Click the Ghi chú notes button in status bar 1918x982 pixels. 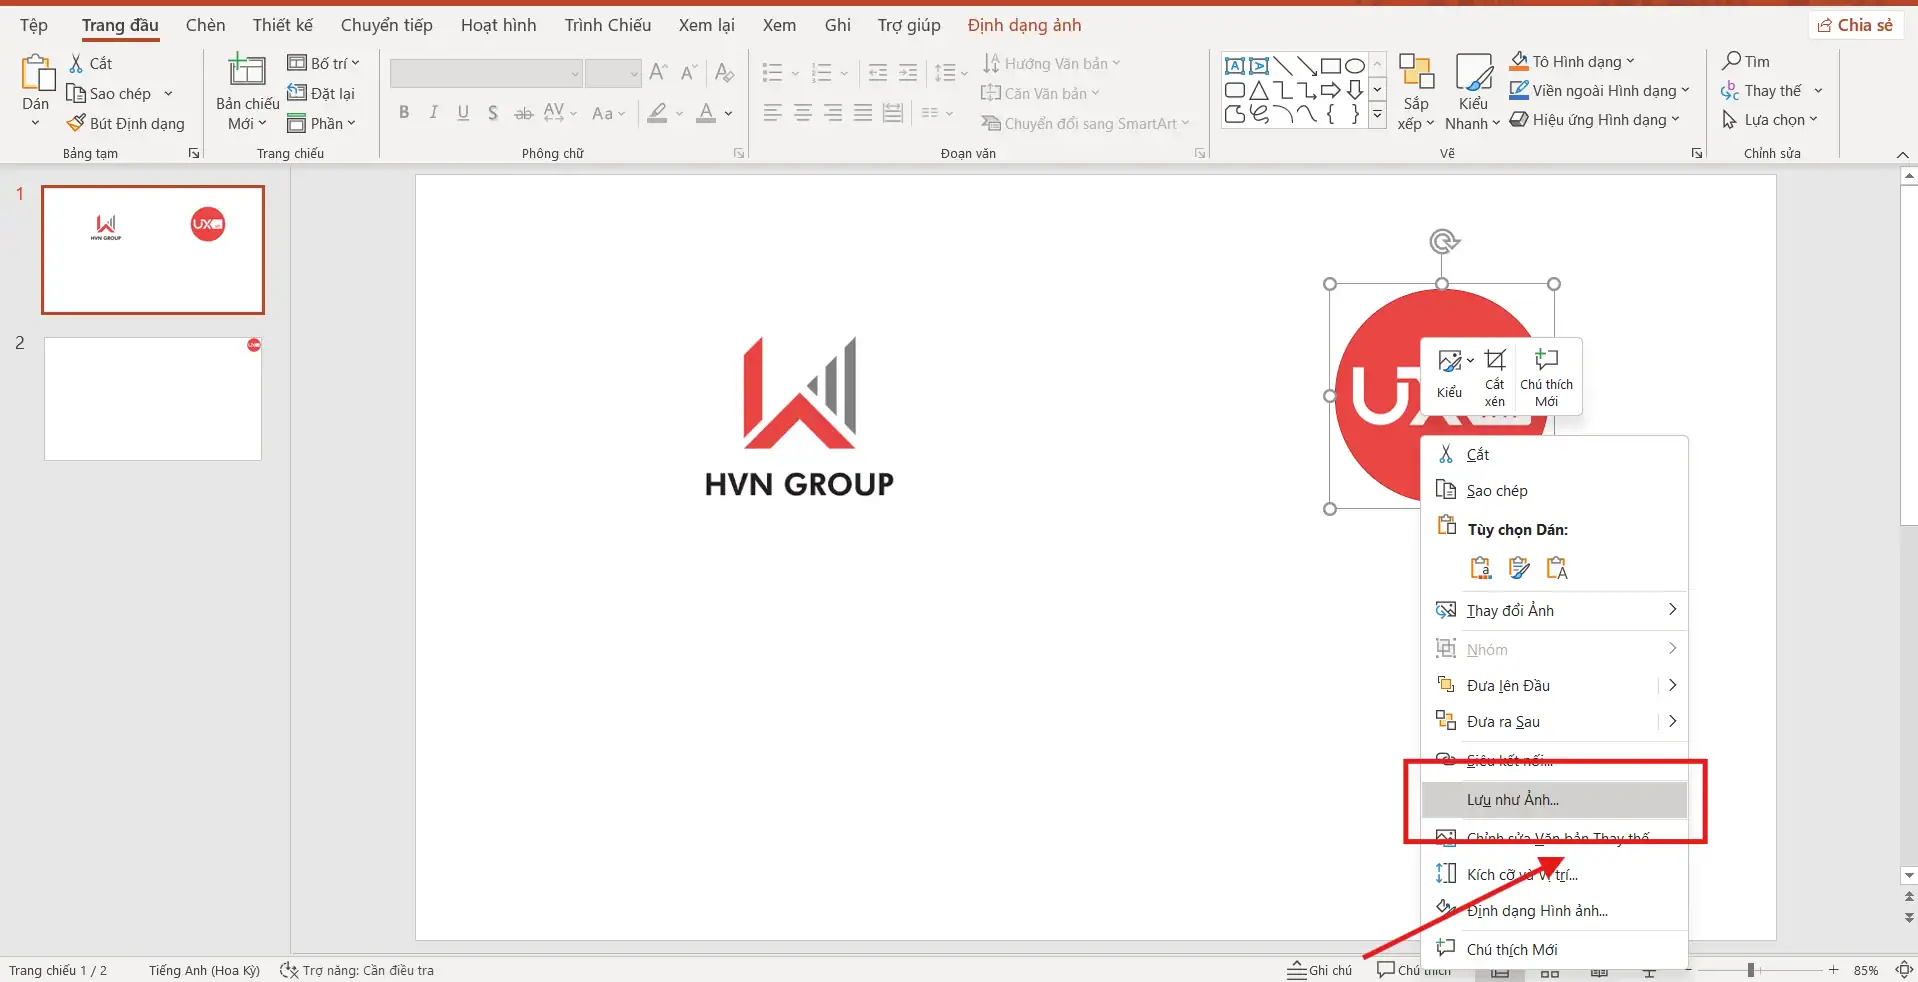[1319, 969]
